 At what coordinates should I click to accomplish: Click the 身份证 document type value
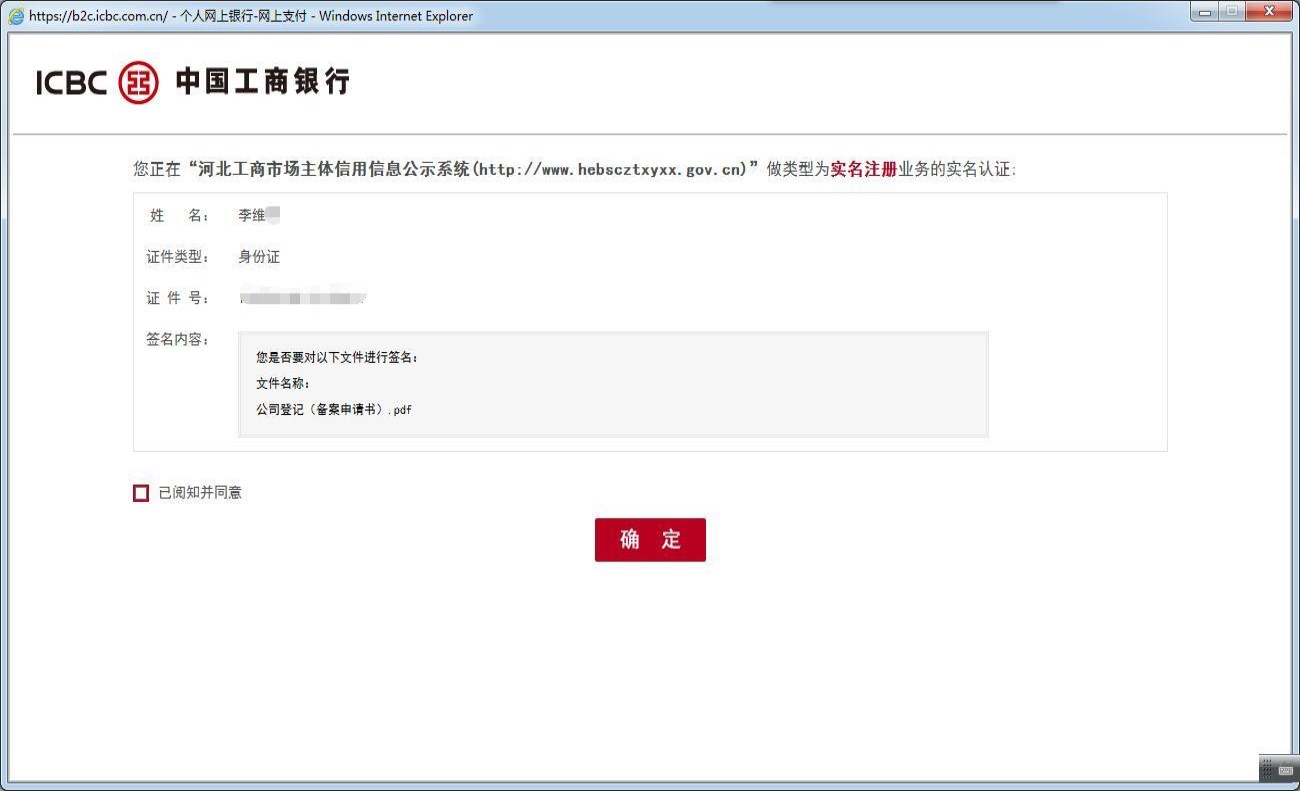[259, 257]
